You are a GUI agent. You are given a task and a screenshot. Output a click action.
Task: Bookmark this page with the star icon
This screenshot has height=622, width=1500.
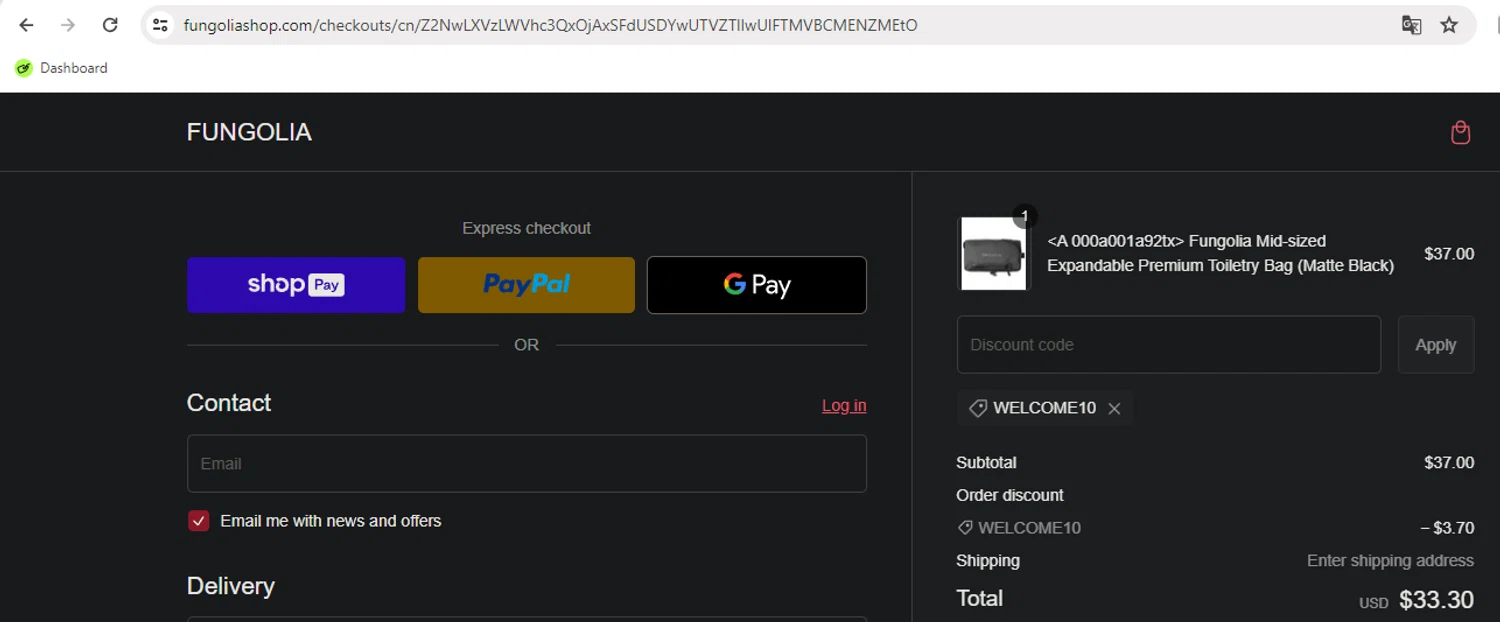(x=1449, y=25)
